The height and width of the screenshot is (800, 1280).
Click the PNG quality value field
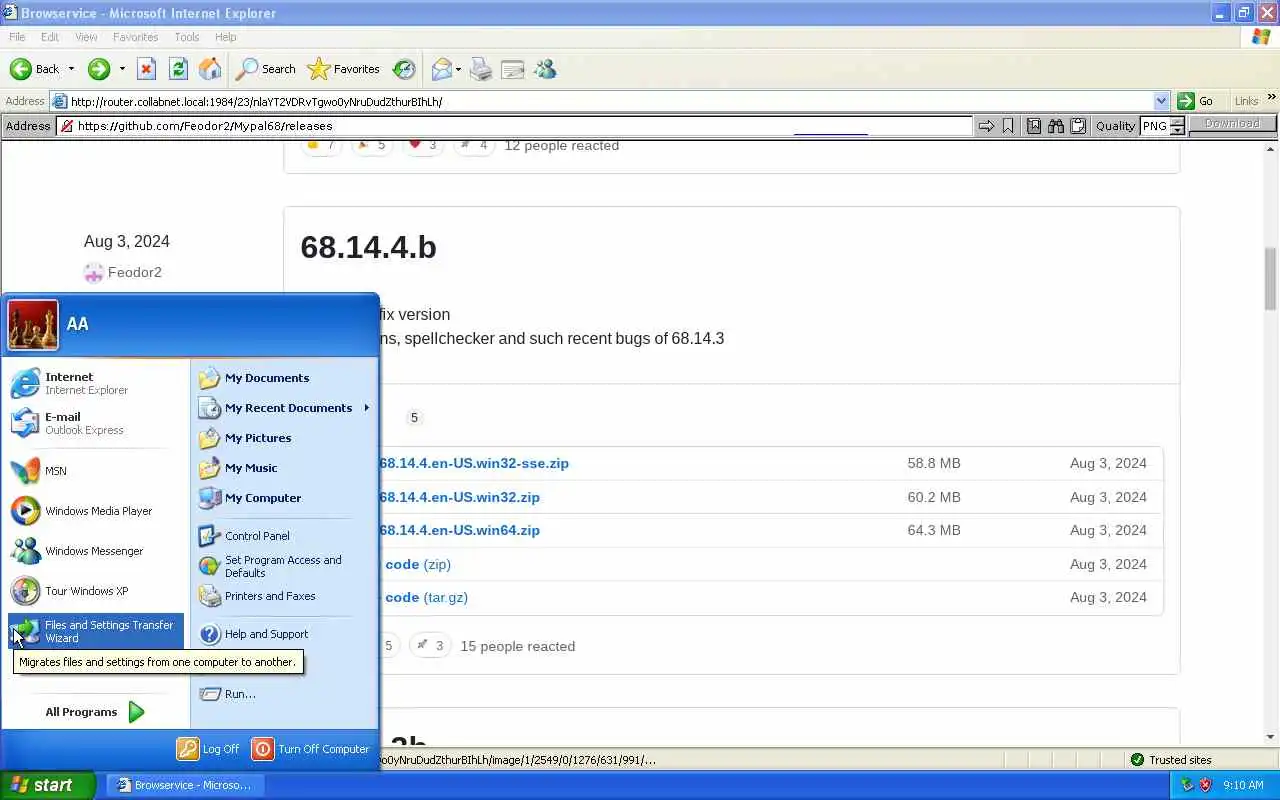tap(1154, 126)
